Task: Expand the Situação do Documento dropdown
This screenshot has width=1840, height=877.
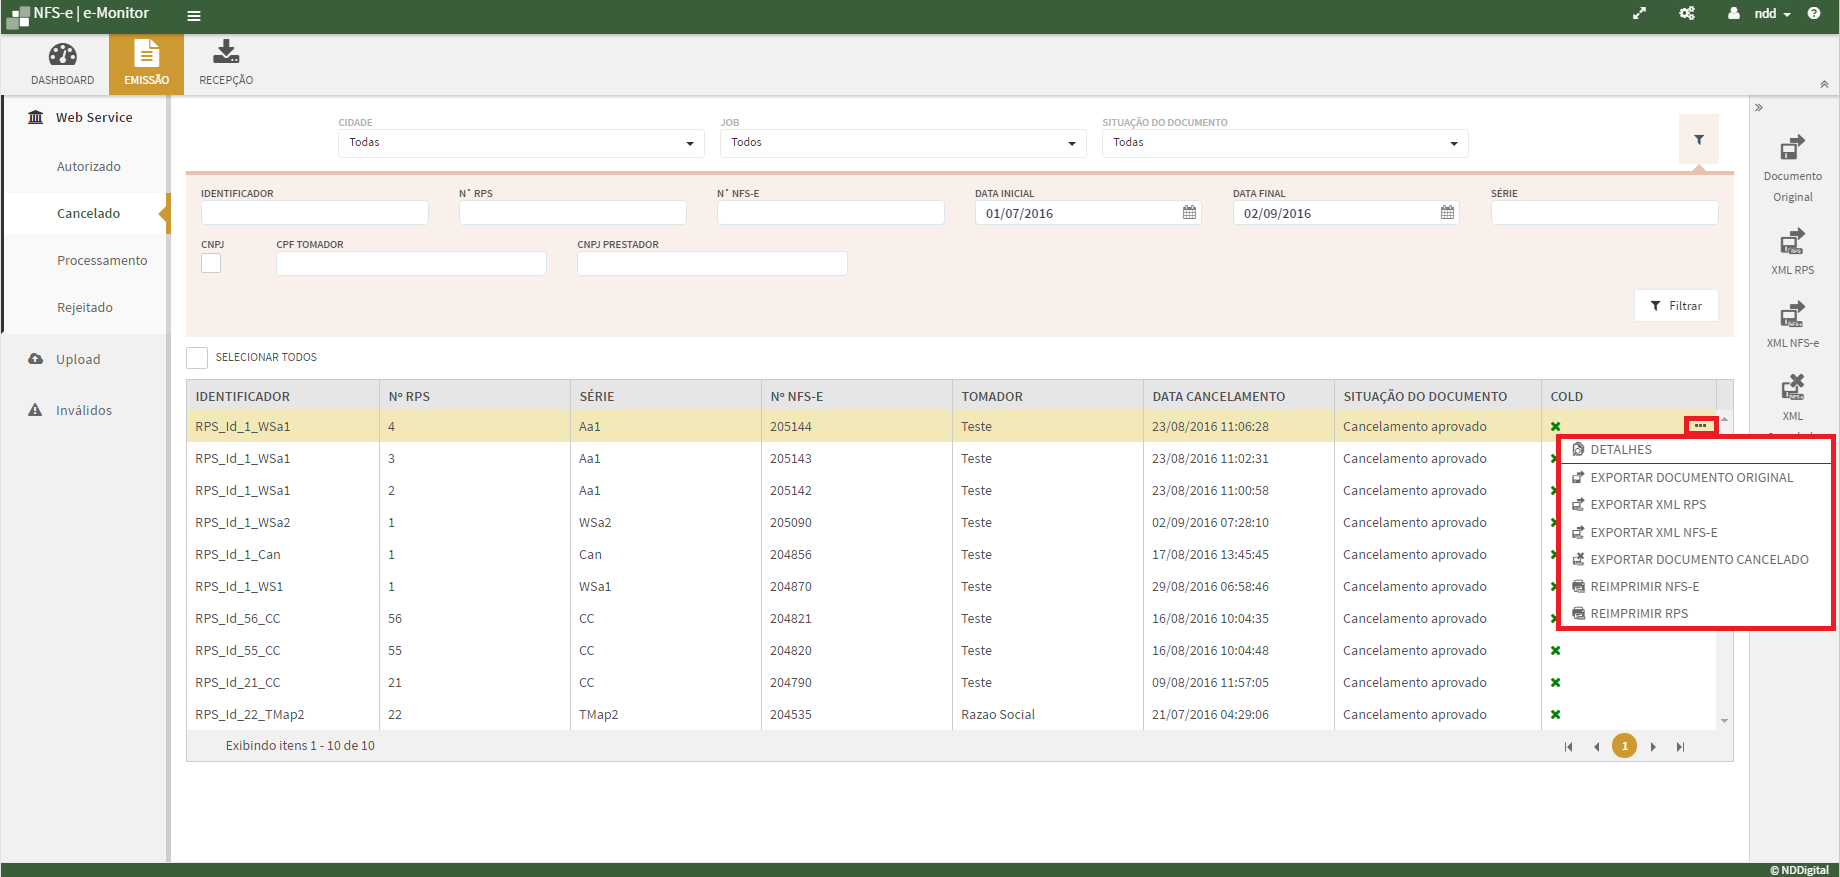Action: click(1284, 143)
